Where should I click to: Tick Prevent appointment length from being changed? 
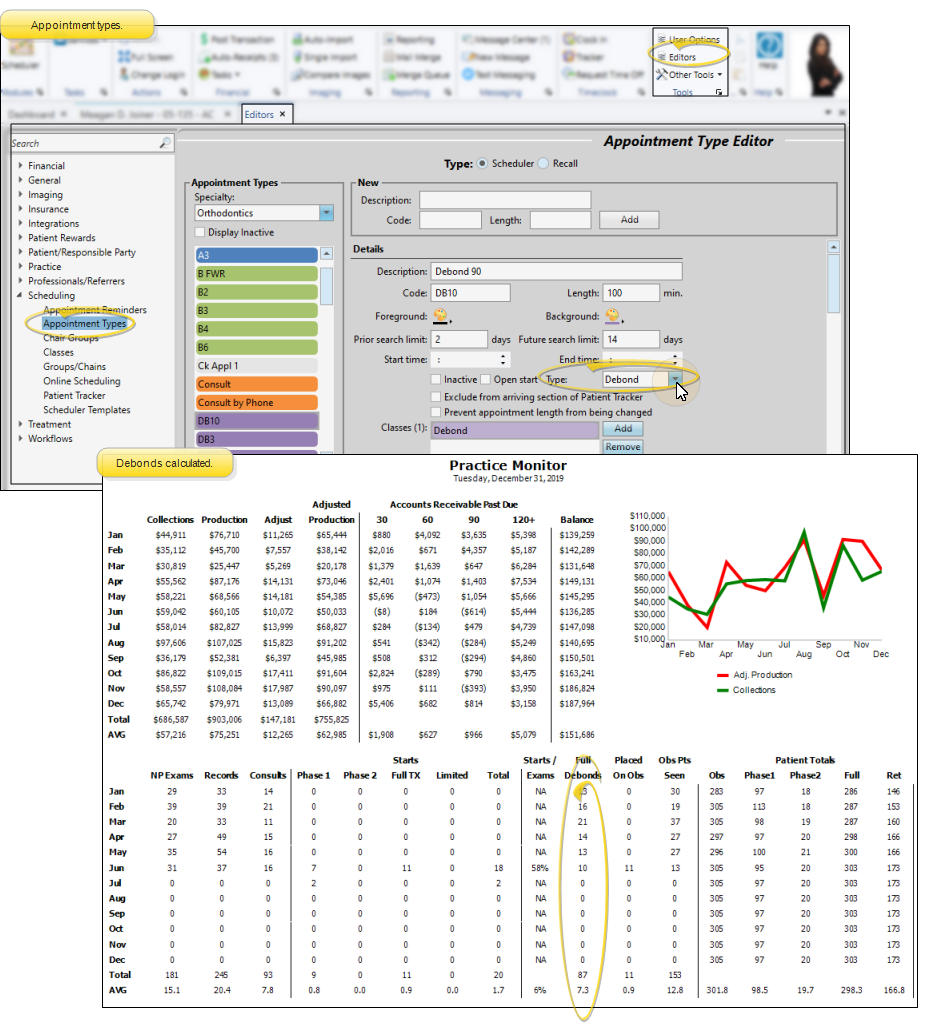point(436,412)
